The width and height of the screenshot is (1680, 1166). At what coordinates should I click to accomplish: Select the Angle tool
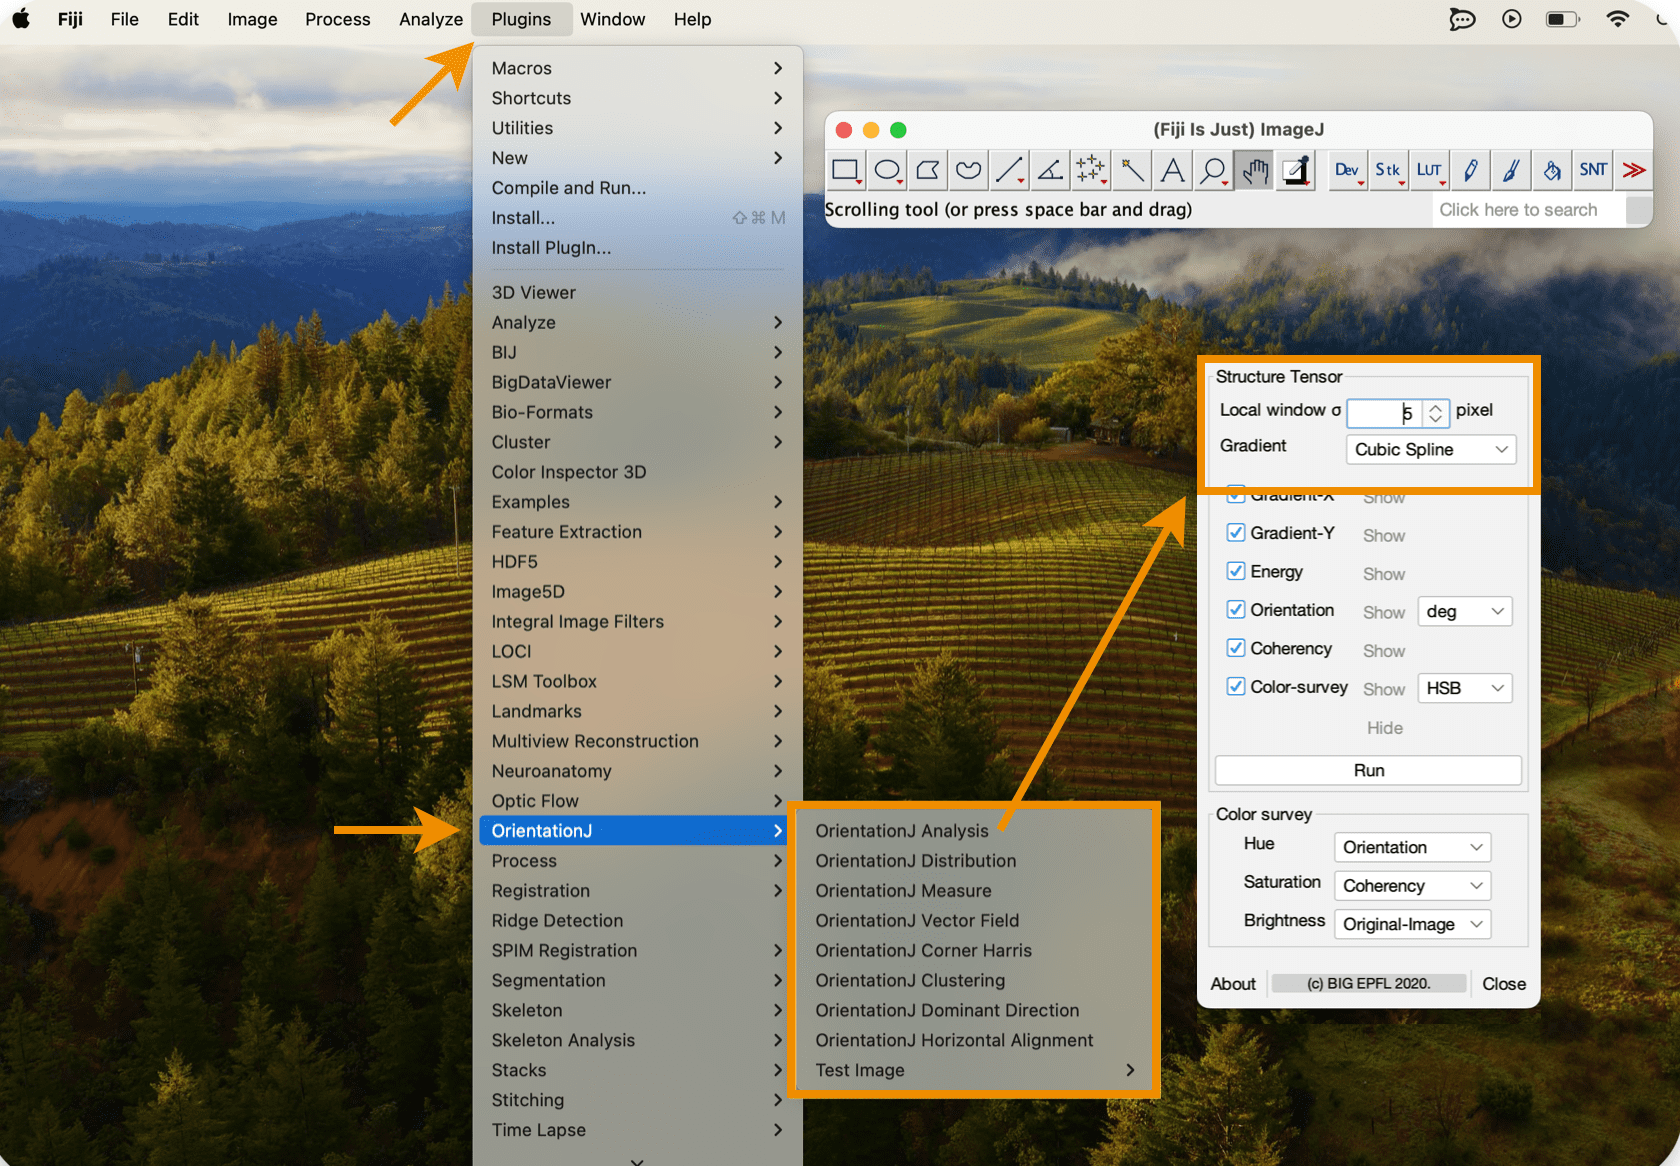[x=1050, y=171]
